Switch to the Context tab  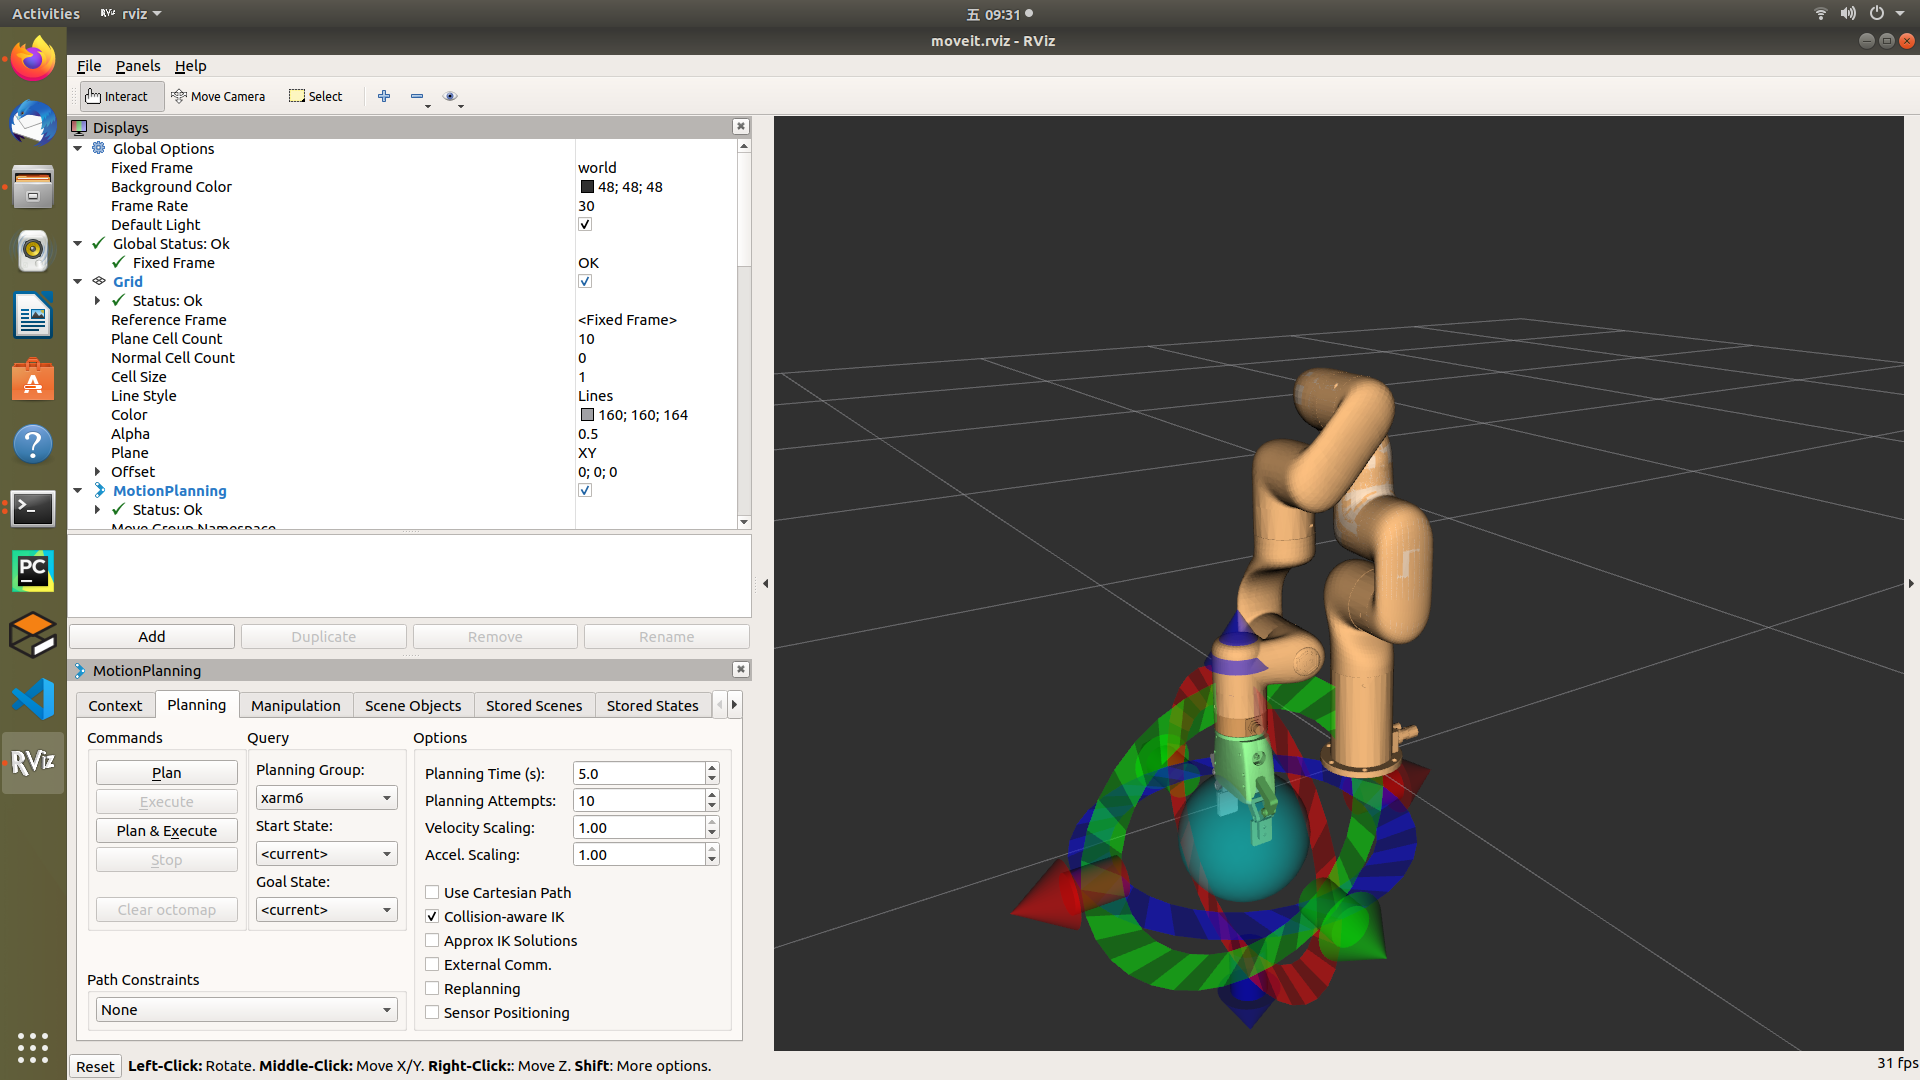115,705
